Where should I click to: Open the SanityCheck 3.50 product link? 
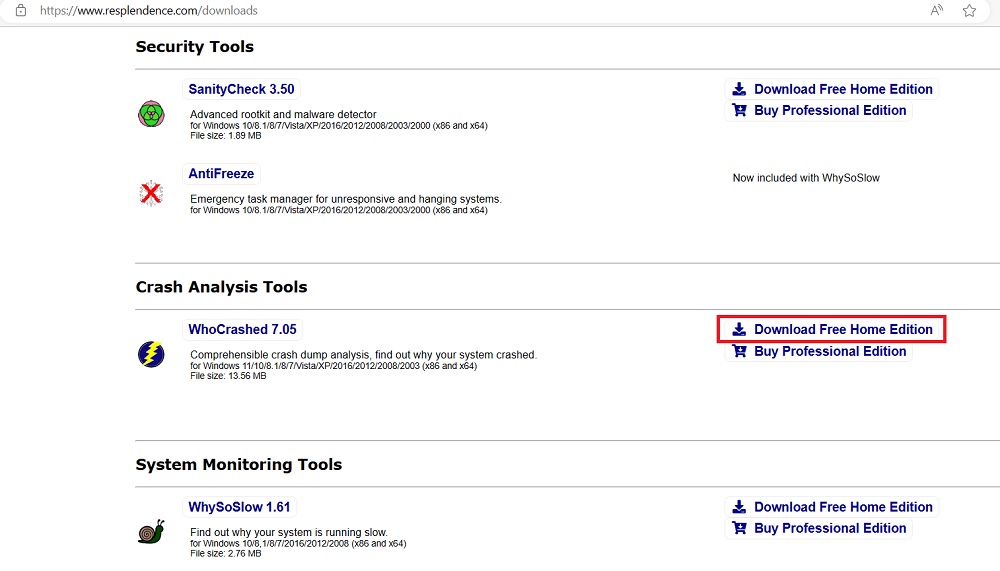[241, 89]
